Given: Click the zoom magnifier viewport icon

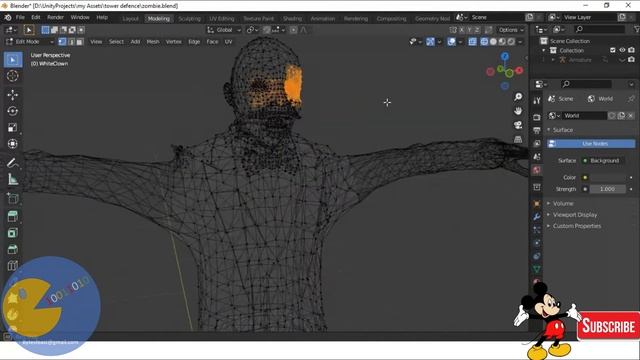Looking at the screenshot, I should [x=518, y=97].
